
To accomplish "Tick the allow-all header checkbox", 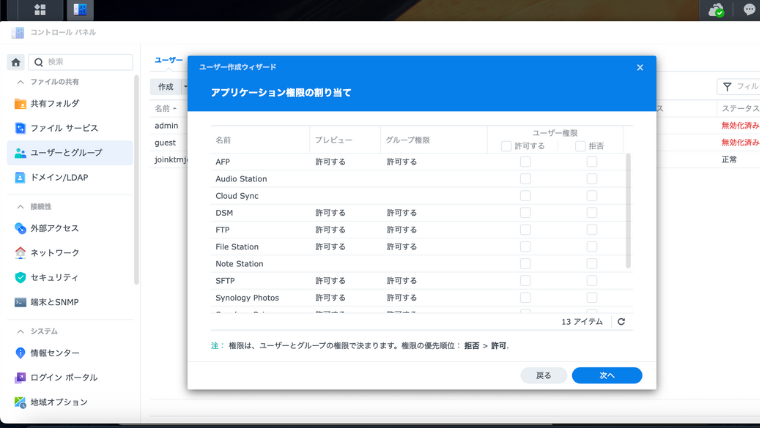I will (506, 146).
